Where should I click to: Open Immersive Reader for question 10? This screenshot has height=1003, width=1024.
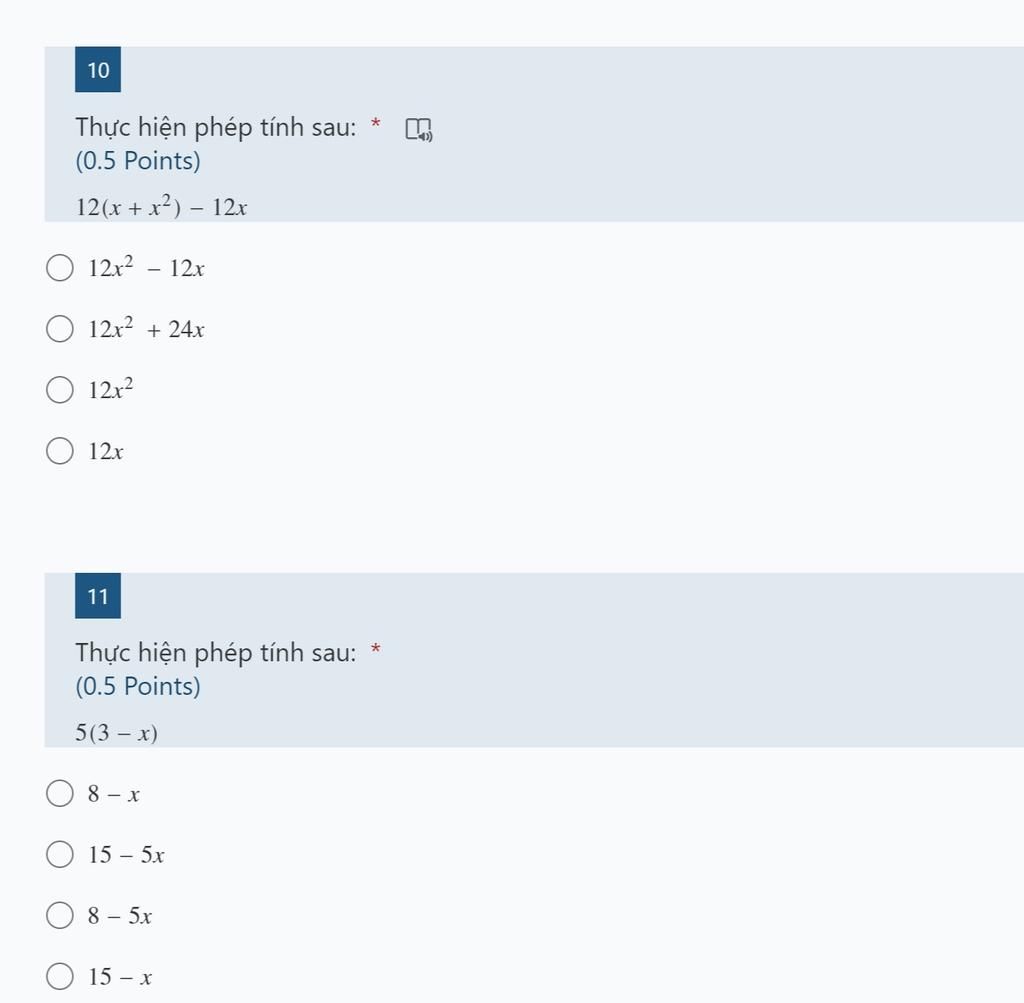pos(419,130)
